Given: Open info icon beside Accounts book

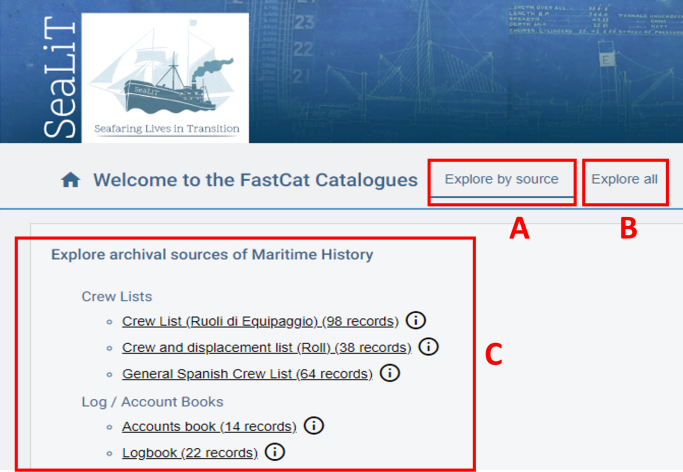Looking at the screenshot, I should [314, 426].
